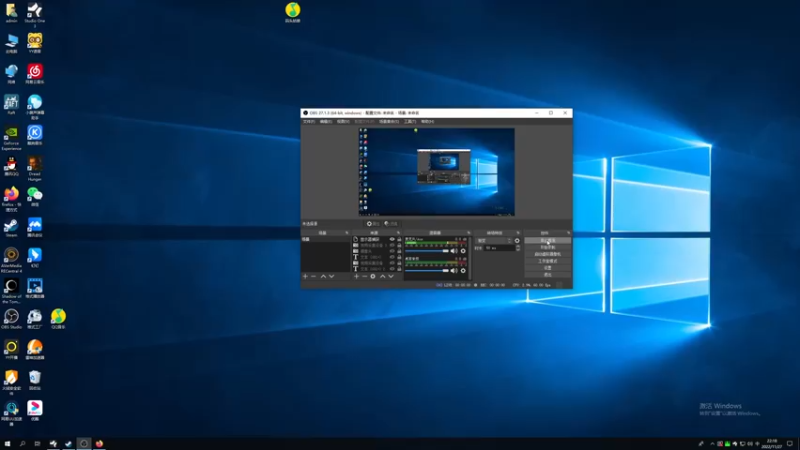Open the Studio One desktop shortcut
This screenshot has height=450, width=800.
(35, 14)
